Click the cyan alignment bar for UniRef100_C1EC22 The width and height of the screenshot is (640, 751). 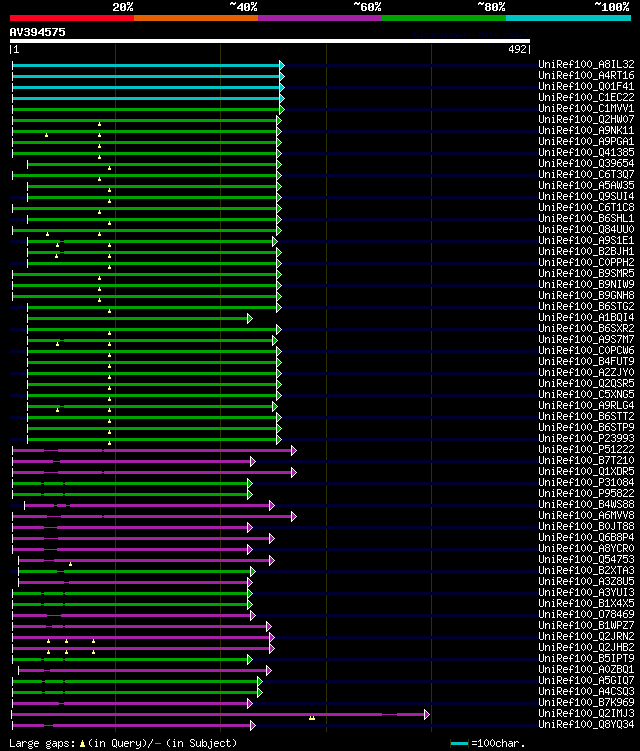tap(146, 98)
